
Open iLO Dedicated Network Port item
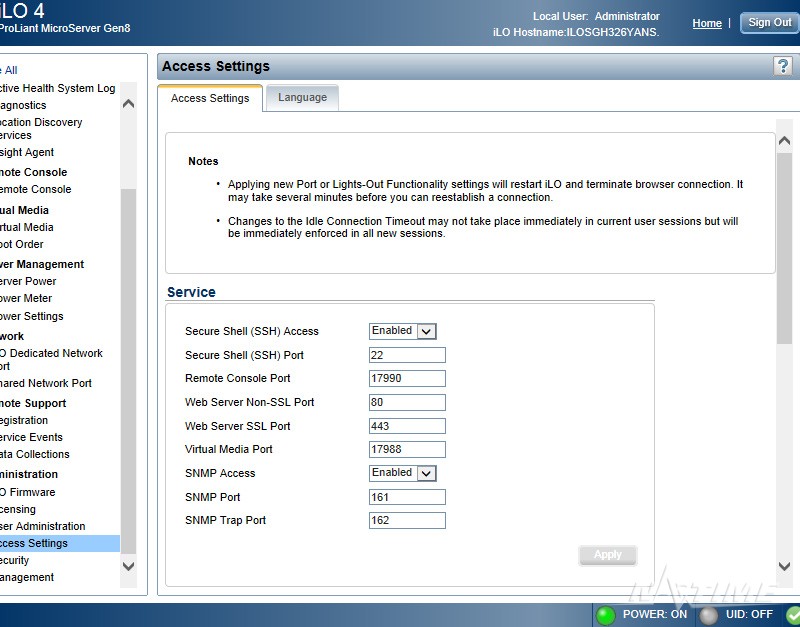point(51,360)
